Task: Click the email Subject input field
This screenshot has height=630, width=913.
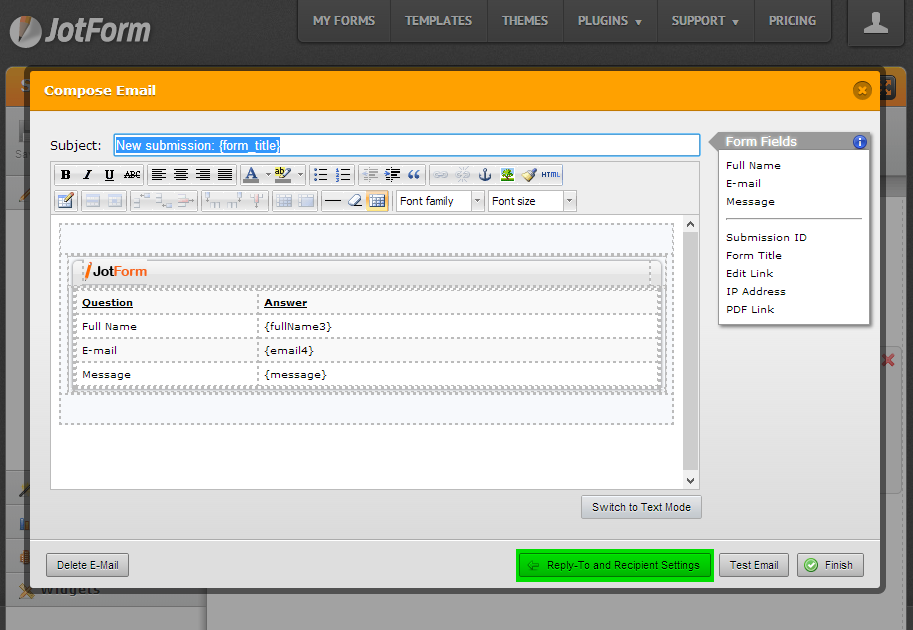Action: click(406, 145)
